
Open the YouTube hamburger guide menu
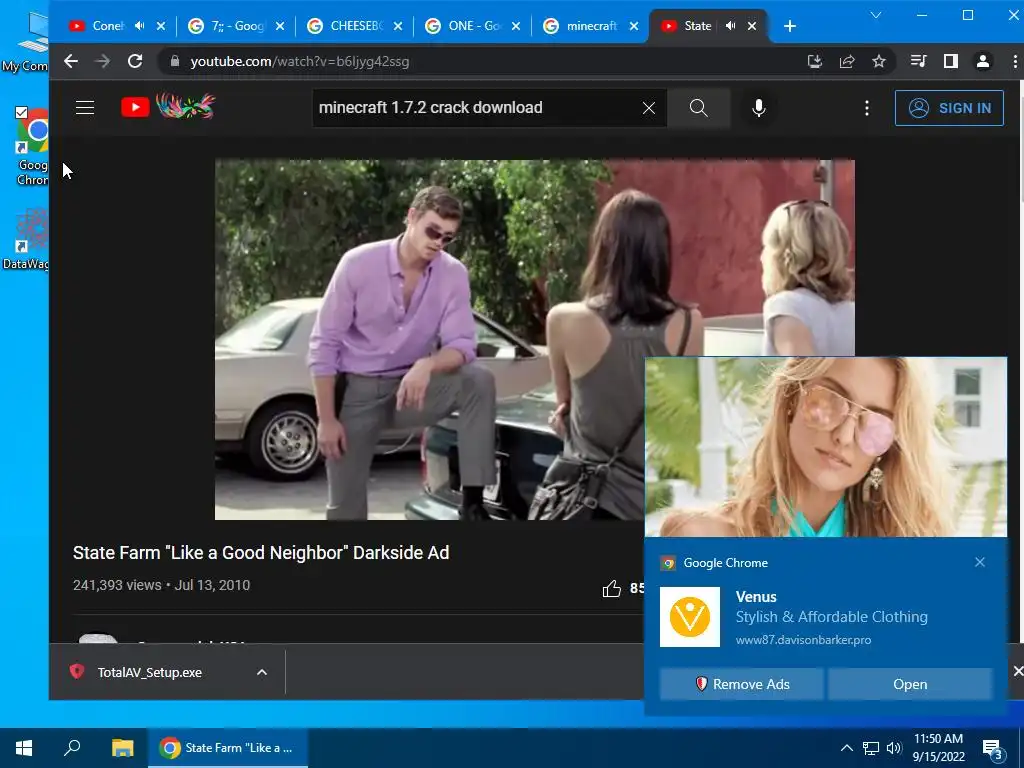[x=85, y=108]
